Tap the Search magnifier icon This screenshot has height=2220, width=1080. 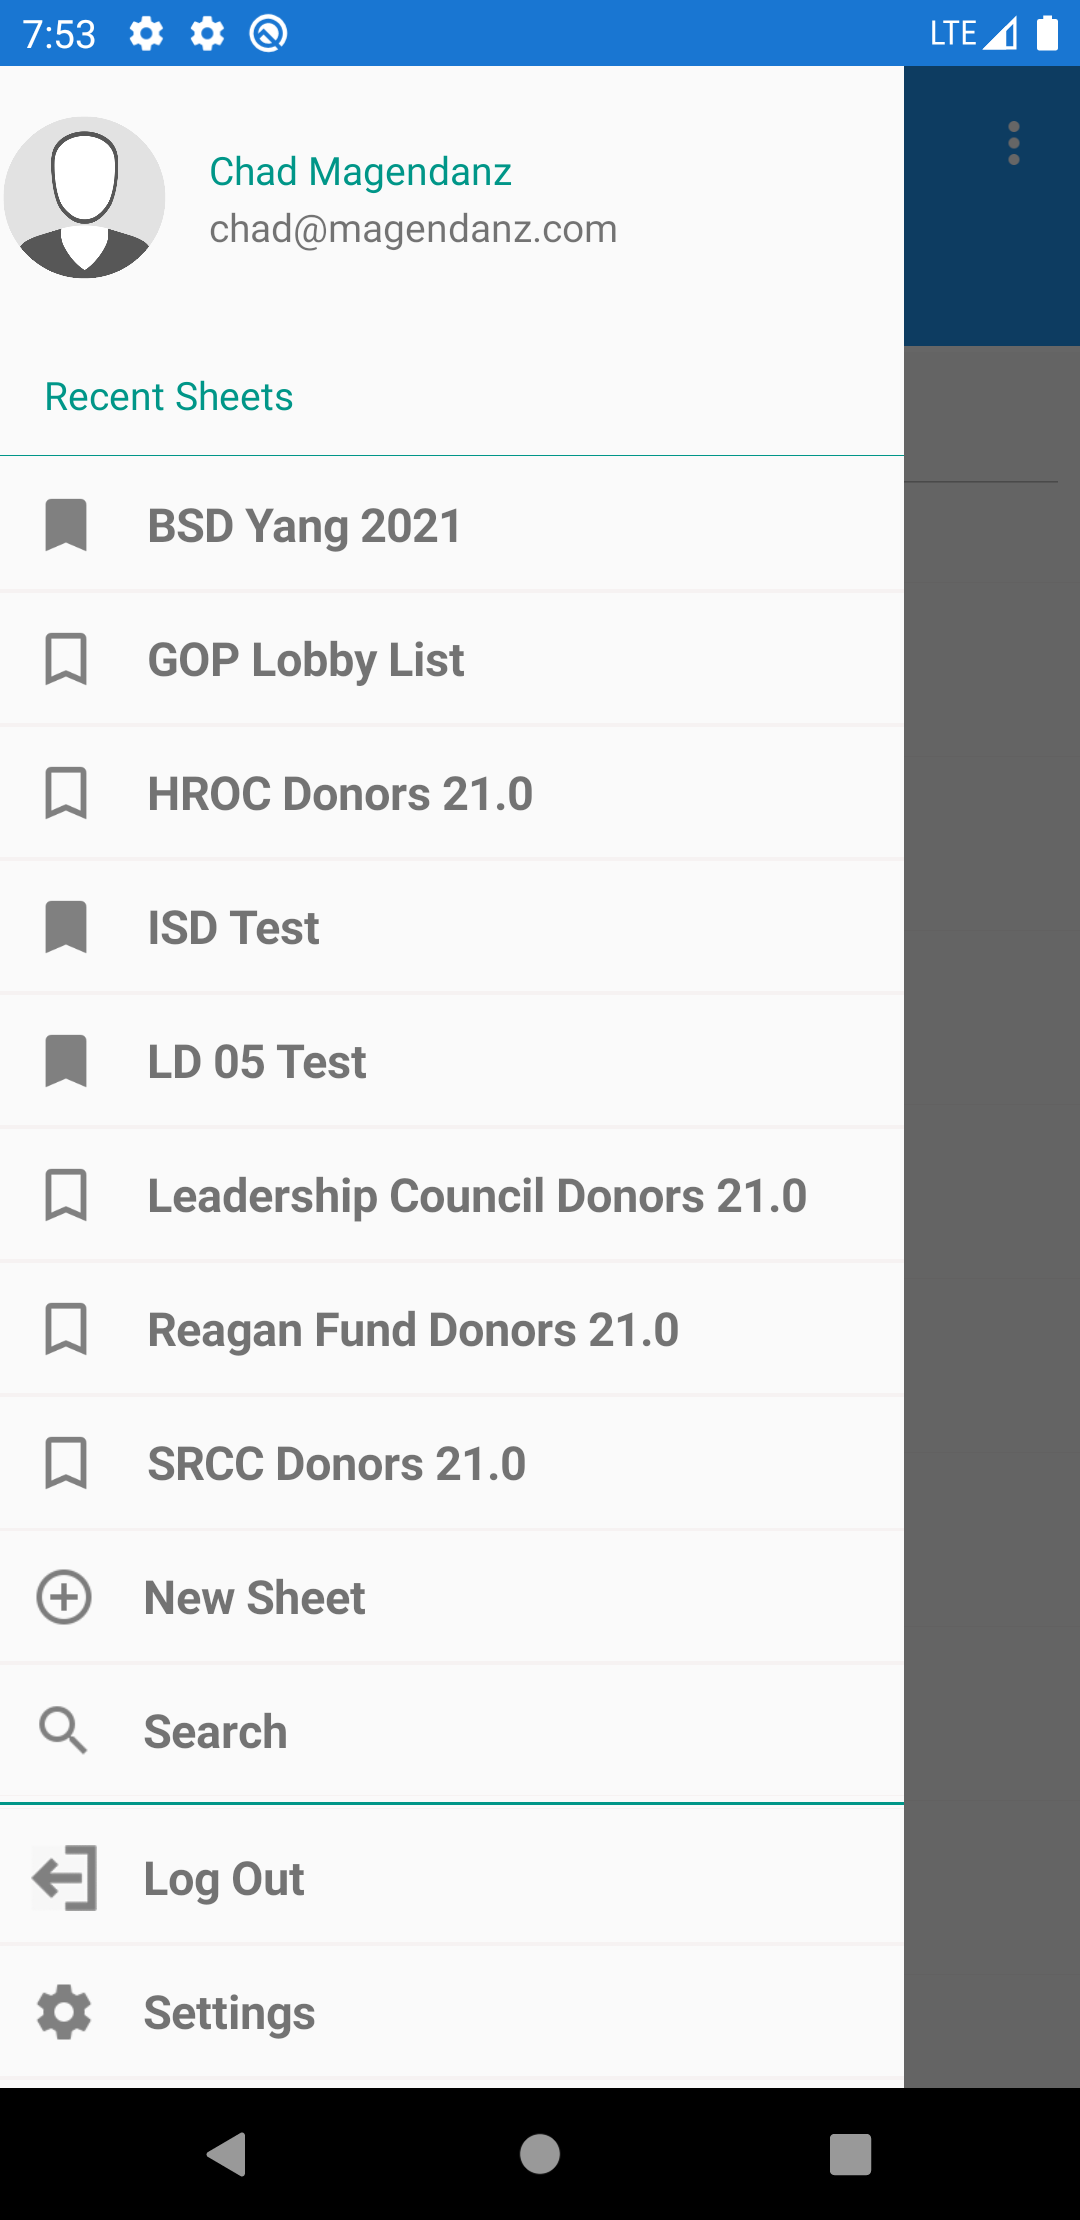pyautogui.click(x=64, y=1731)
